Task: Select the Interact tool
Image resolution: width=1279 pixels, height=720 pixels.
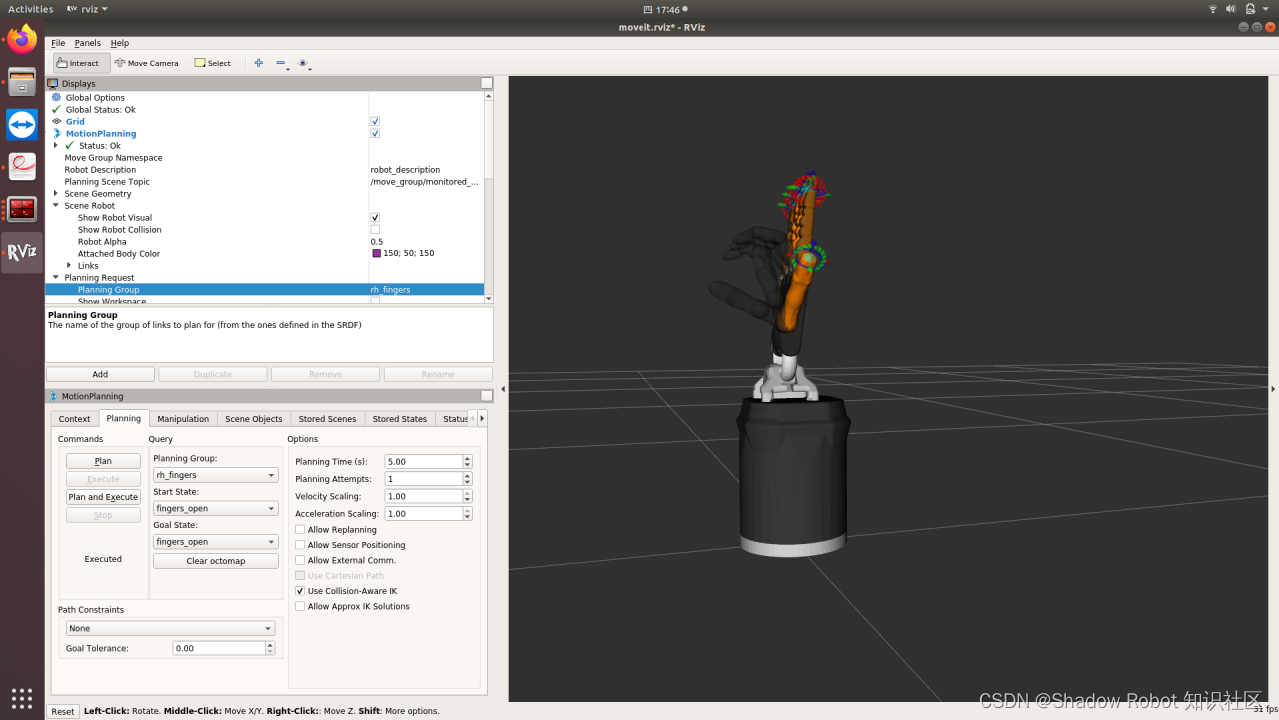Action: (x=82, y=63)
